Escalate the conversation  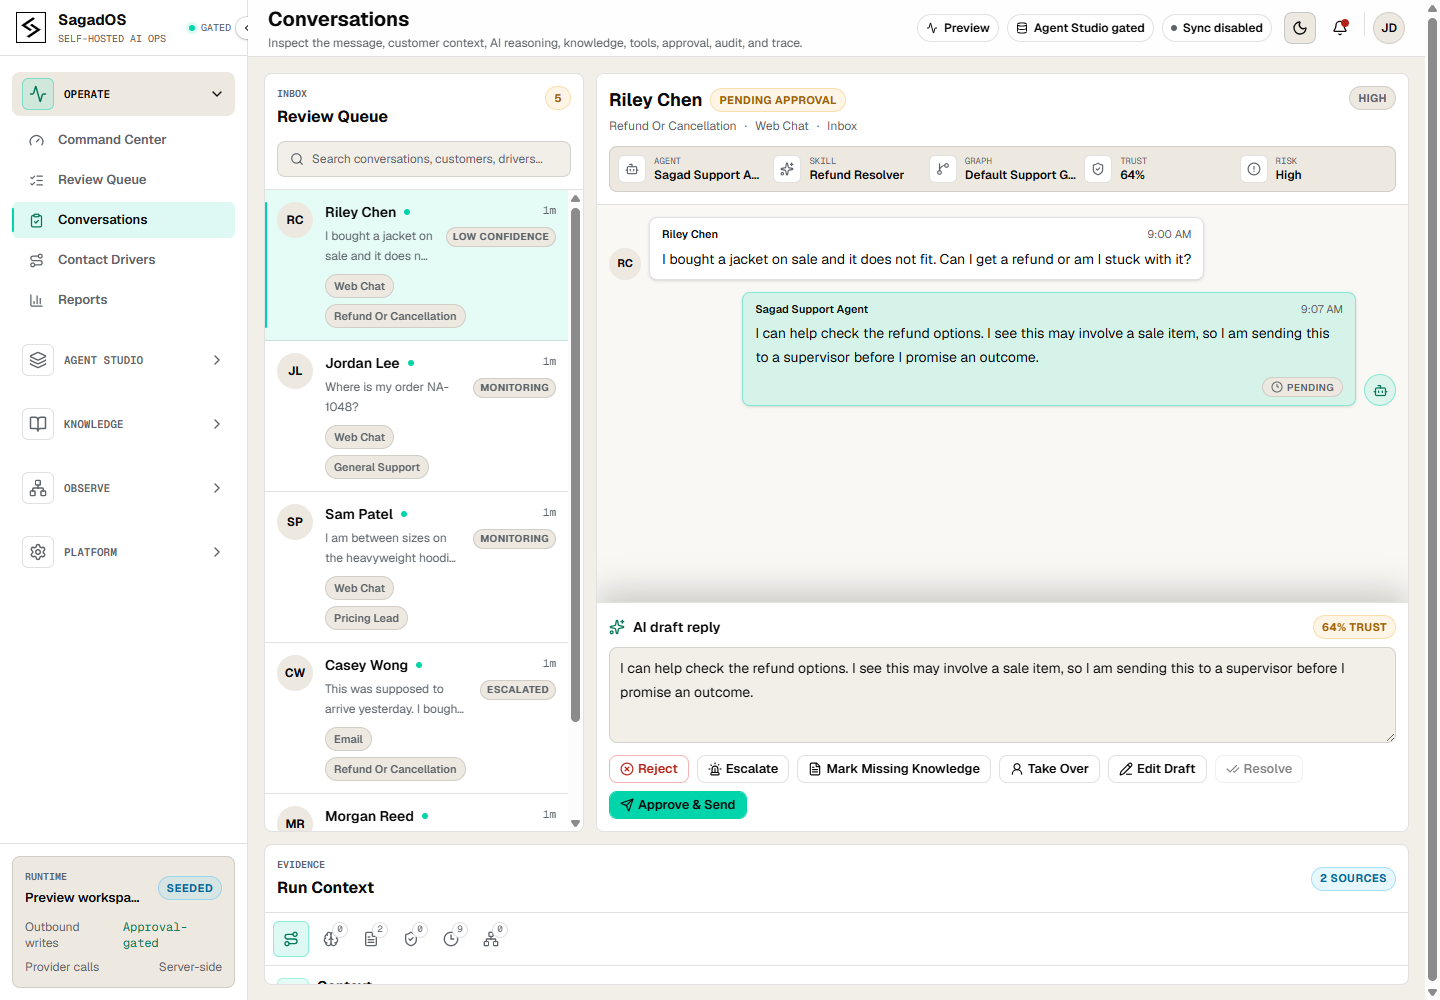tap(743, 769)
